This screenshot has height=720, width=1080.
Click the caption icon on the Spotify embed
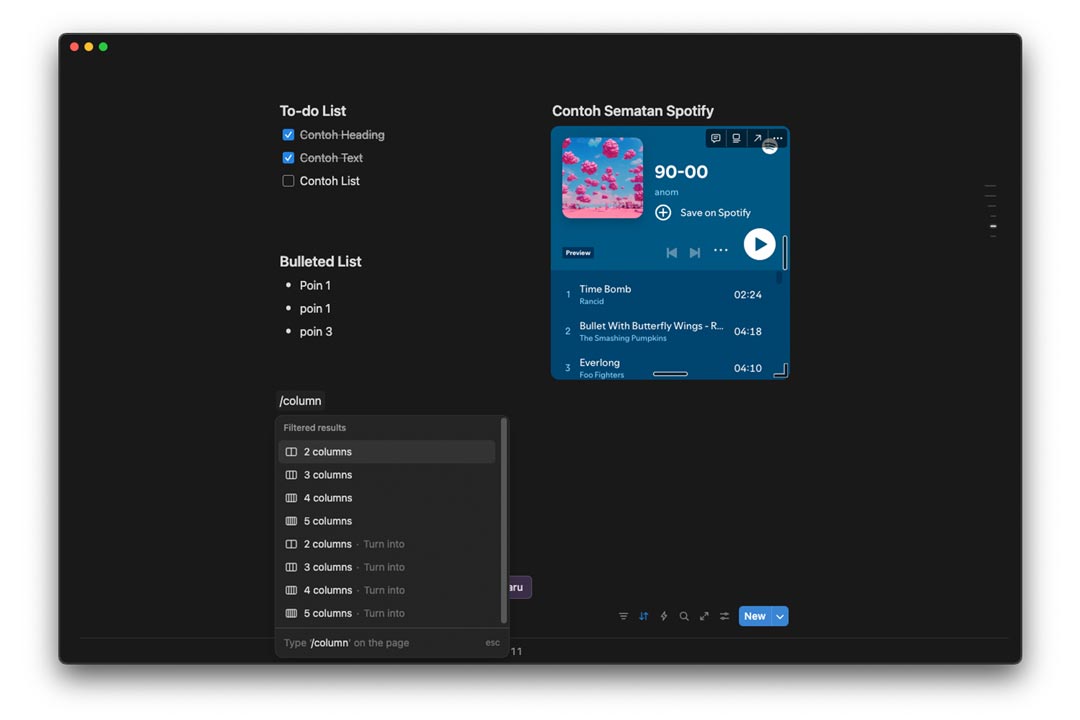tap(736, 138)
